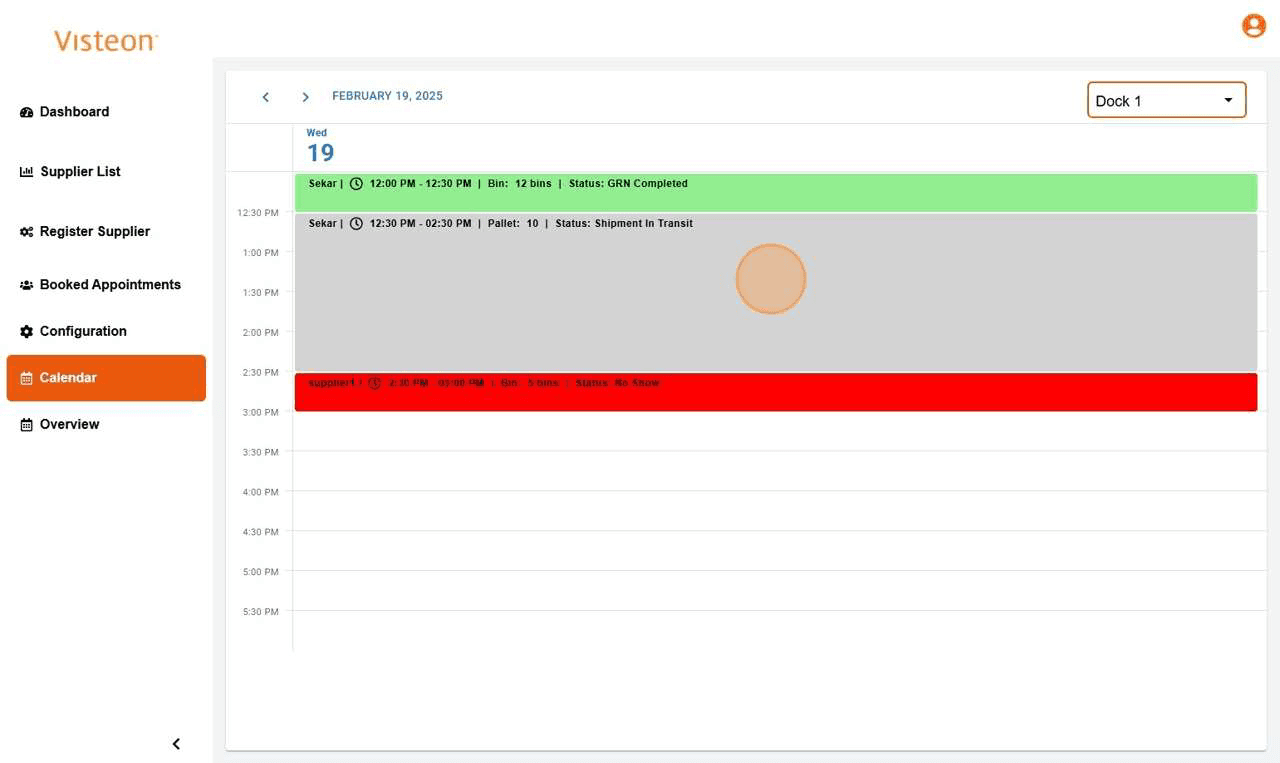Click the 'Status: Shipment In Transit' text
The image size is (1280, 763).
(624, 224)
